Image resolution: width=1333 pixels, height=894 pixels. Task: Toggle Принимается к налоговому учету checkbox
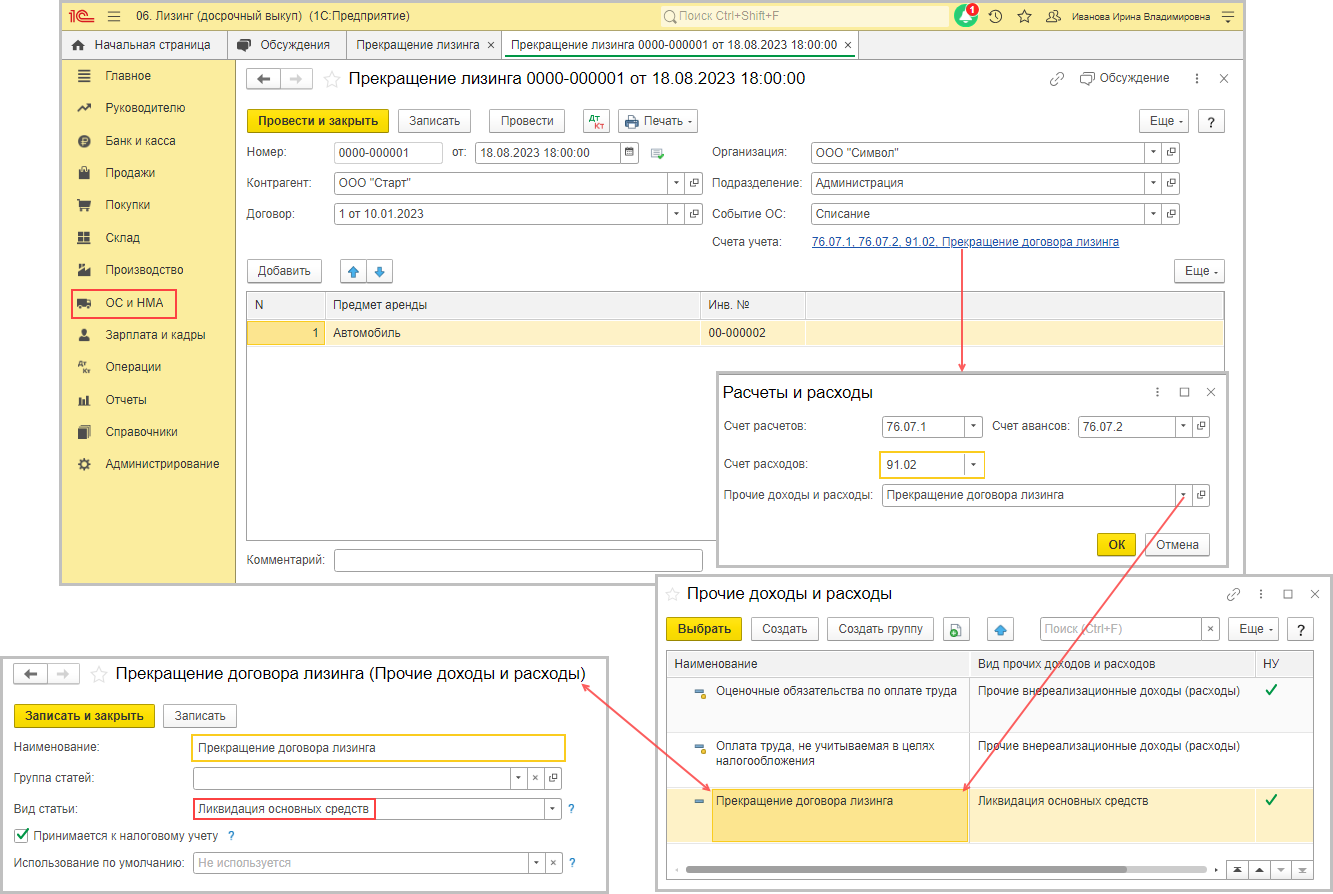click(x=22, y=835)
